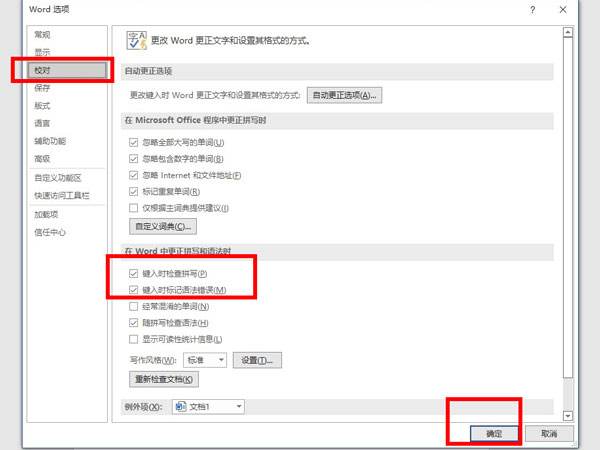The height and width of the screenshot is (450, 600).
Task: Enable 仅根据主词典提供建议 checkbox
Action: point(133,208)
